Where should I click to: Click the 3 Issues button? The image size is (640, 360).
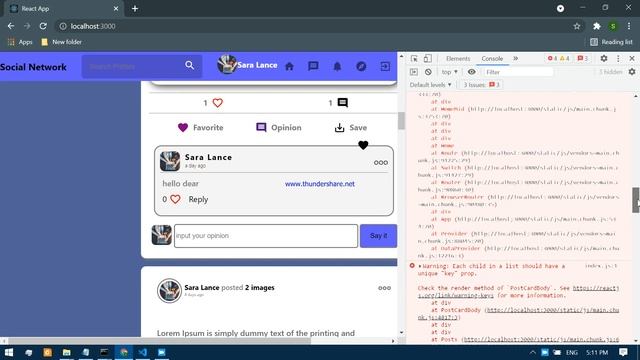(481, 84)
